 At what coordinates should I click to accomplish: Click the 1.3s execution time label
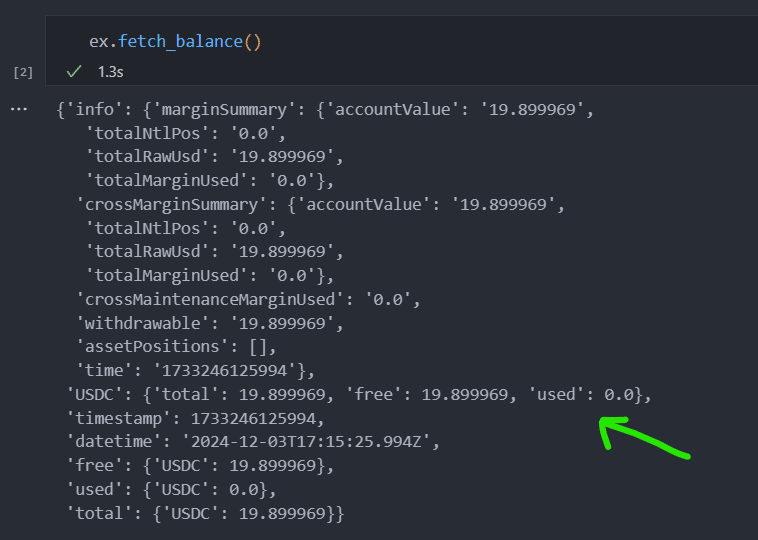coord(110,72)
